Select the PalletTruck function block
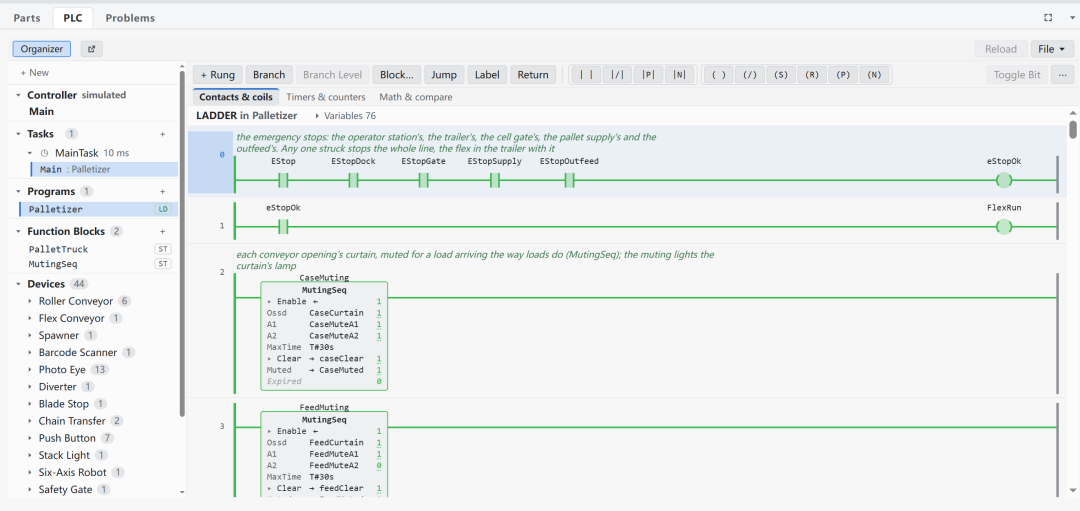Viewport: 1080px width, 511px height. [59, 249]
